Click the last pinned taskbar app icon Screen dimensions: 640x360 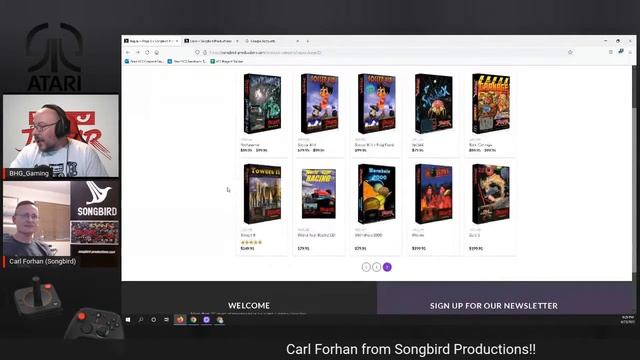220,320
